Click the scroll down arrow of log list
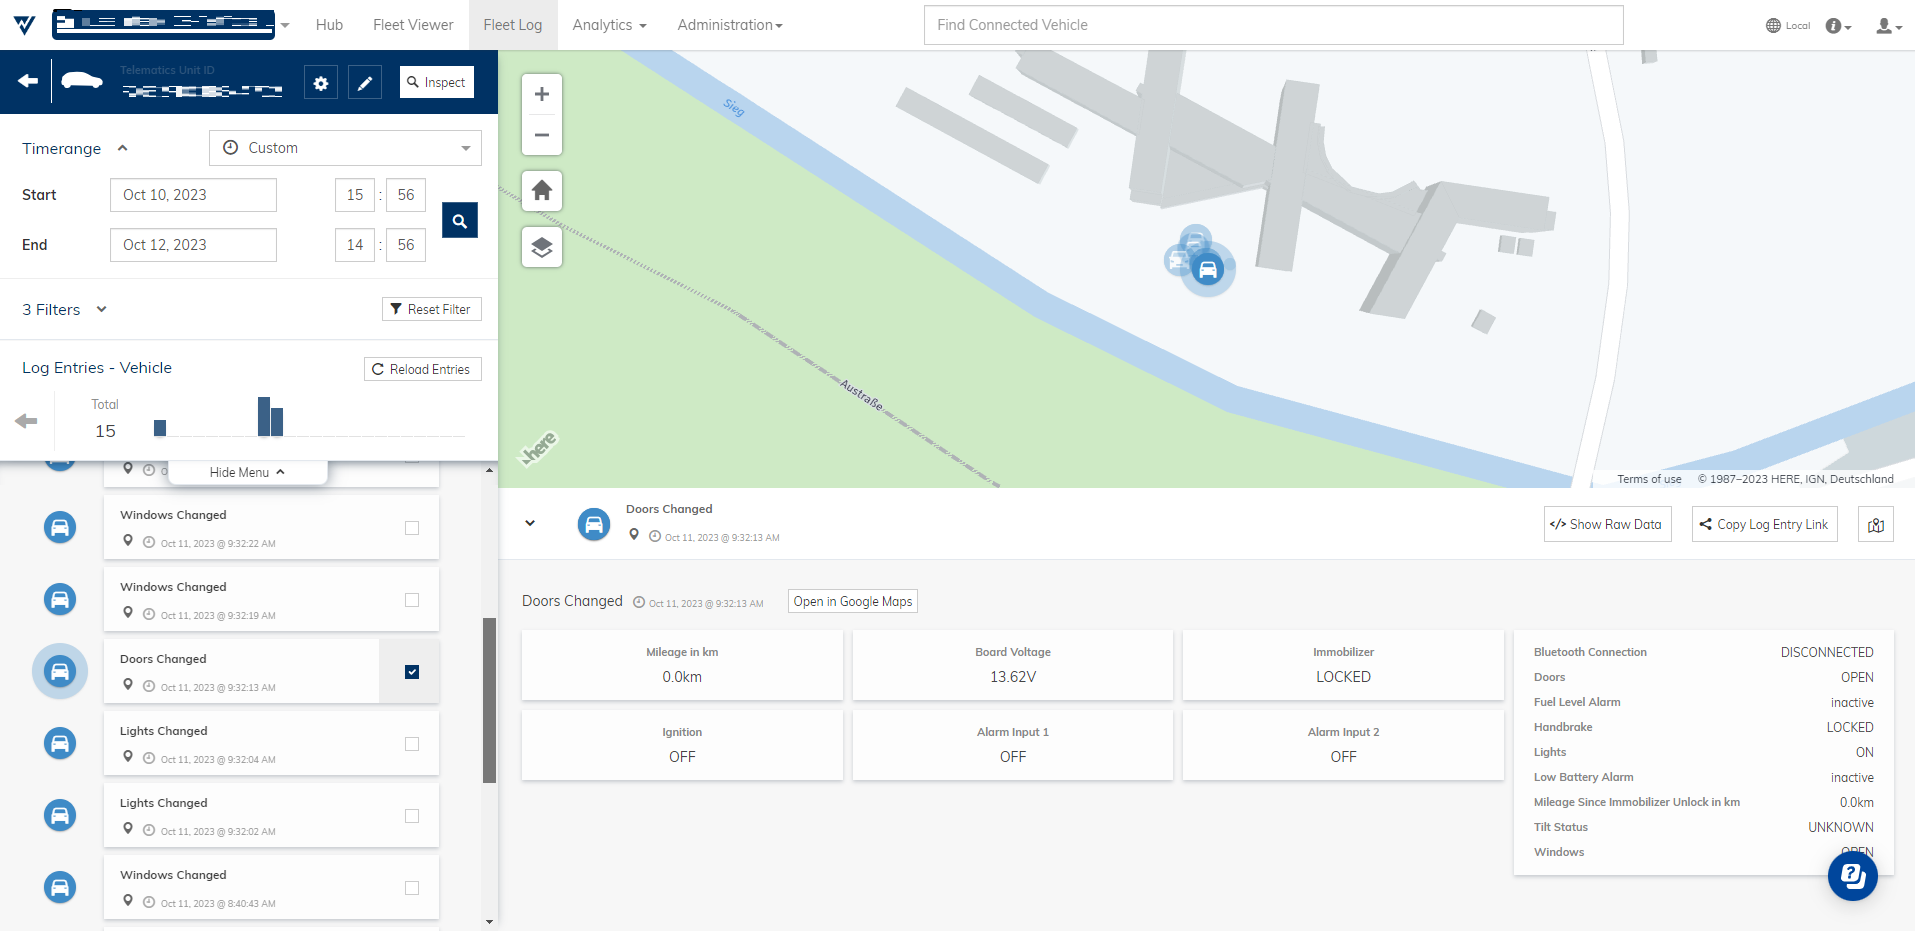The image size is (1915, 931). pyautogui.click(x=489, y=922)
